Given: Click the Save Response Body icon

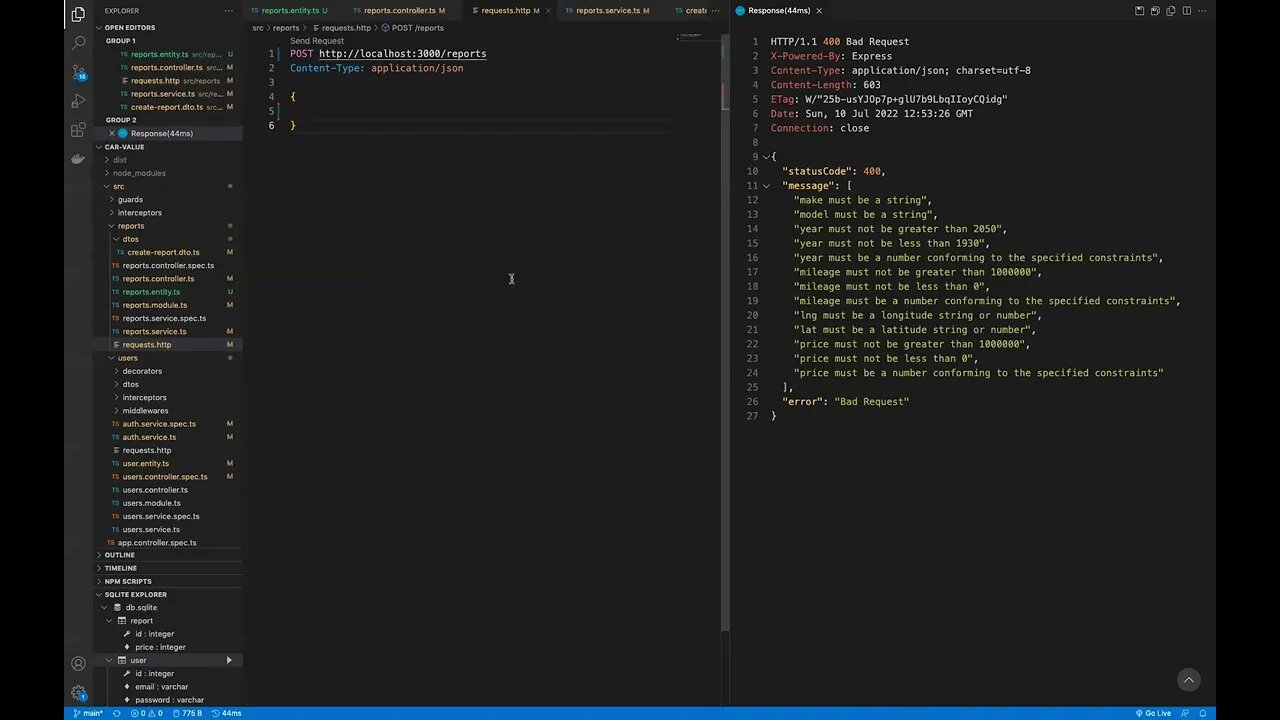Looking at the screenshot, I should 1155,11.
